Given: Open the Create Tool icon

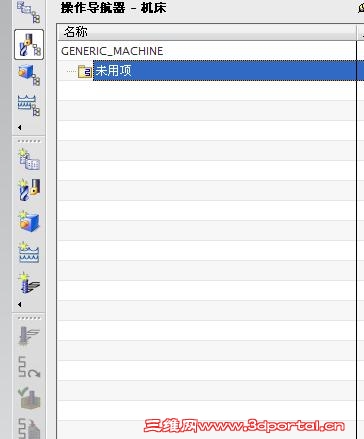Looking at the screenshot, I should click(x=29, y=190).
